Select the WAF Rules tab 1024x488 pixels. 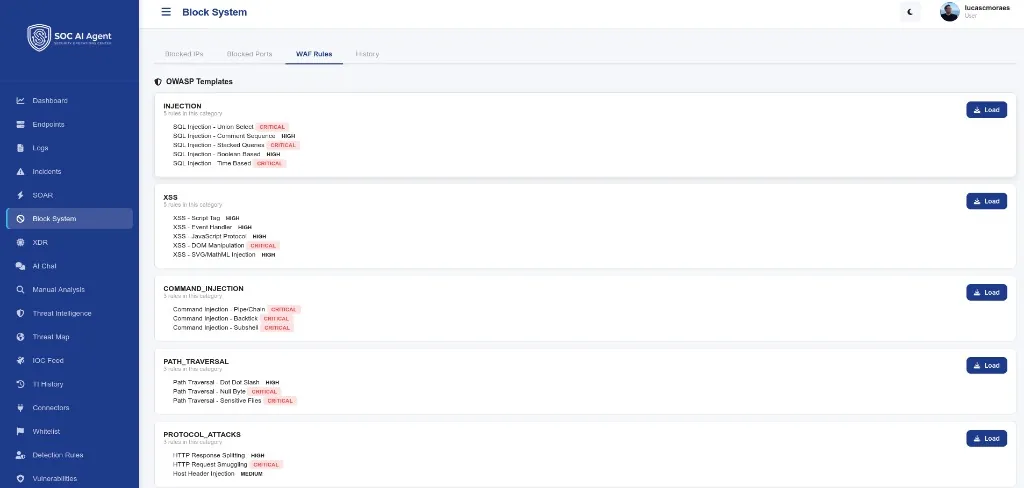coord(314,54)
